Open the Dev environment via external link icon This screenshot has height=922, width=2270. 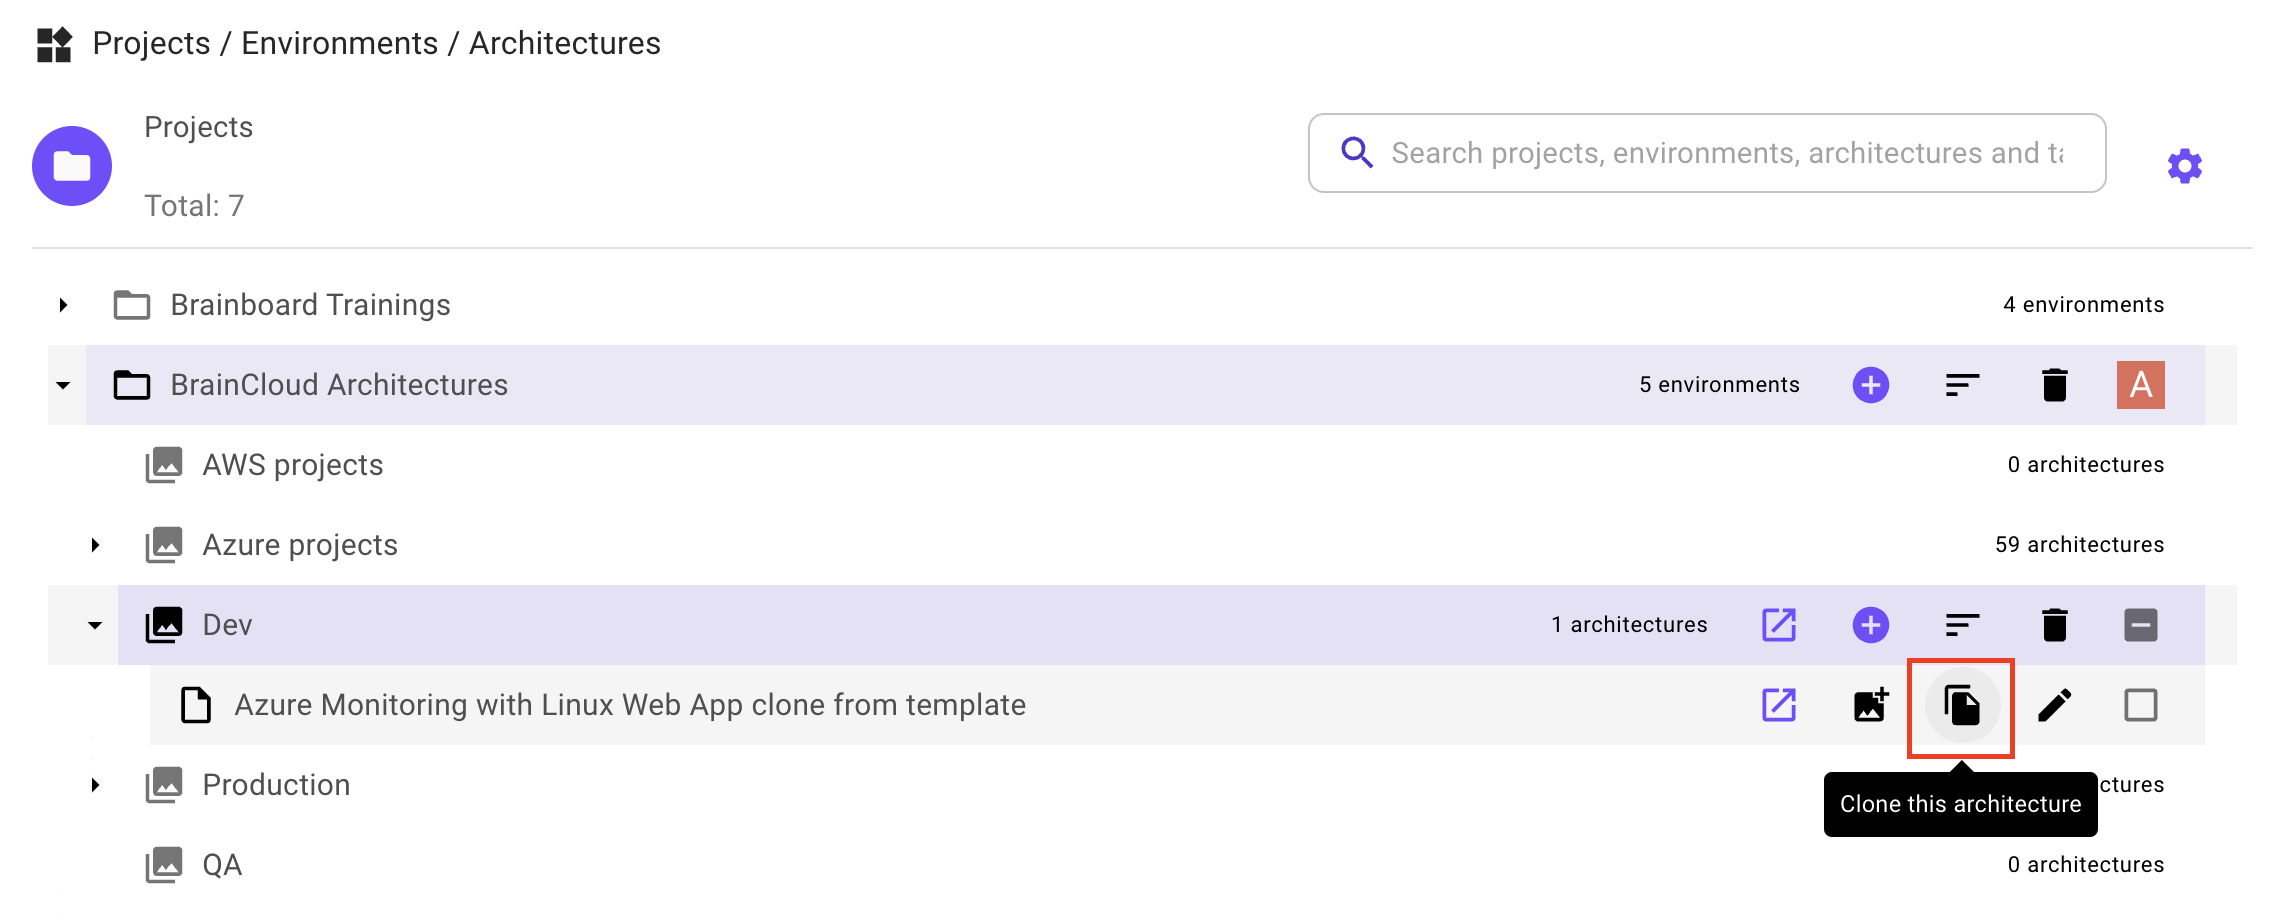[1778, 626]
